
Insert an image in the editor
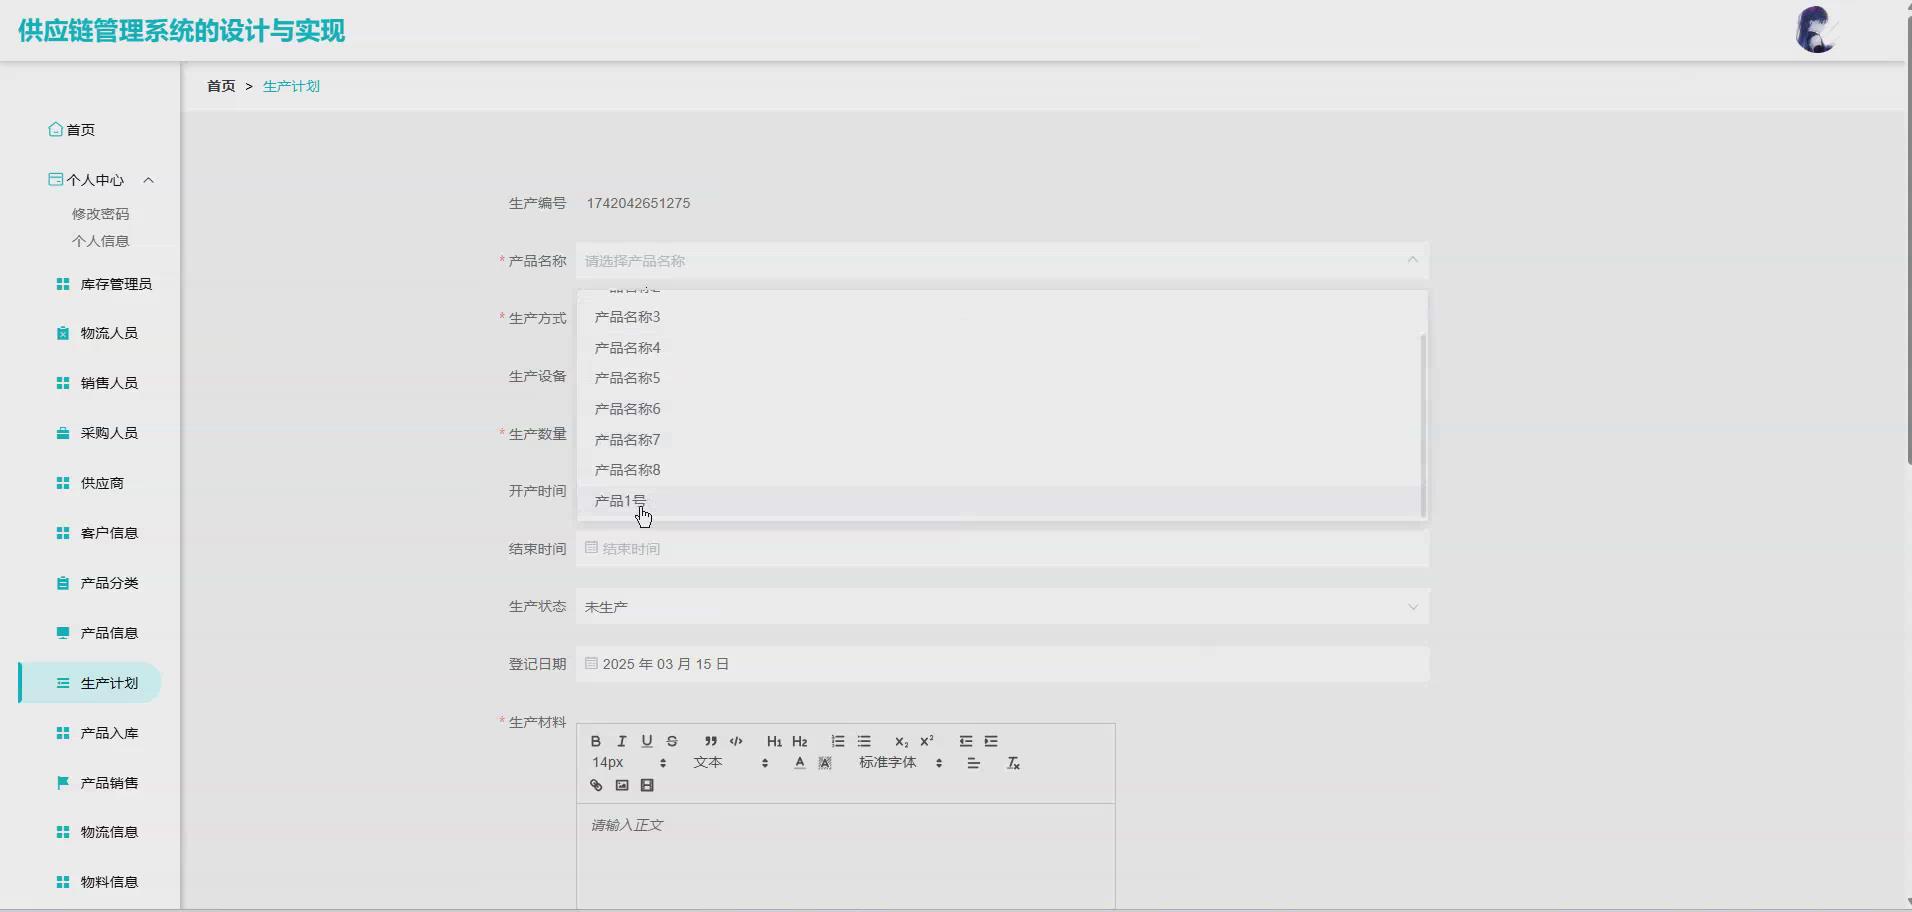pyautogui.click(x=622, y=785)
